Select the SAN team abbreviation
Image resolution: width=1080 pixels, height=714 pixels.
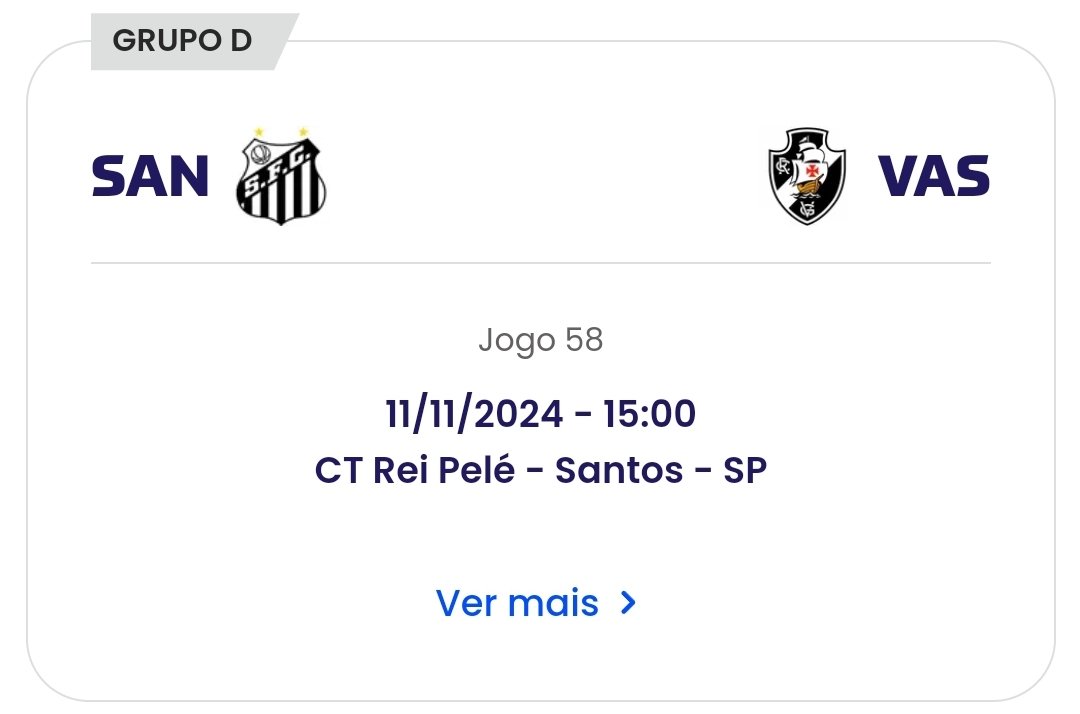pyautogui.click(x=150, y=177)
